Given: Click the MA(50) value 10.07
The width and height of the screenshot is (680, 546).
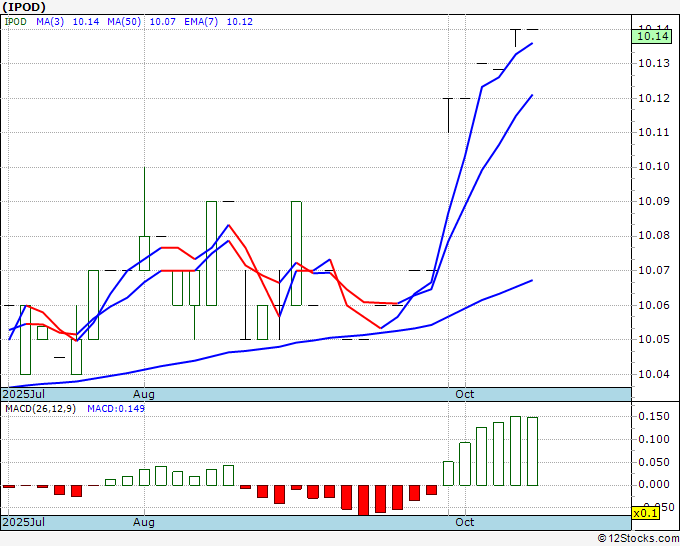Looking at the screenshot, I should (x=162, y=22).
